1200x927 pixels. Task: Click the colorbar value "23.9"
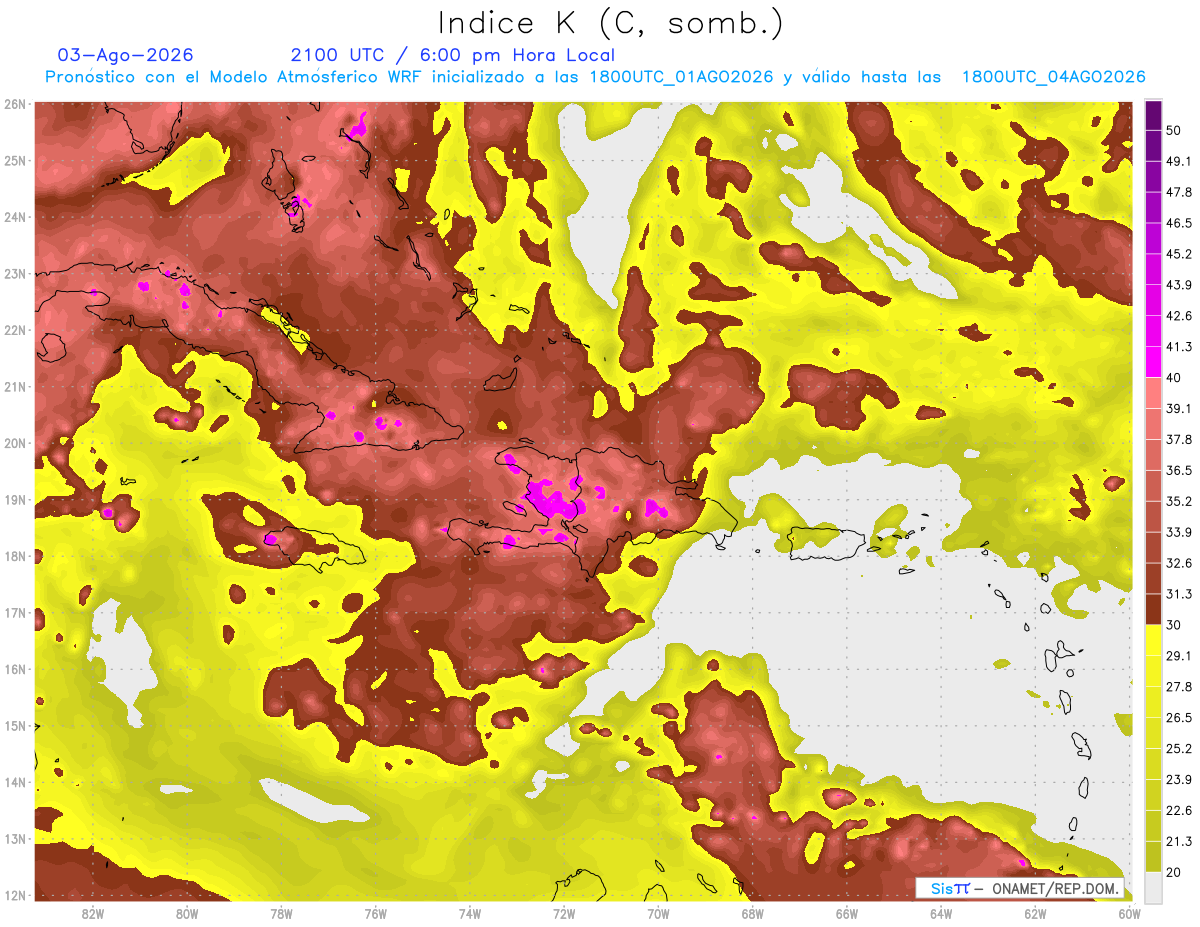click(x=1179, y=779)
